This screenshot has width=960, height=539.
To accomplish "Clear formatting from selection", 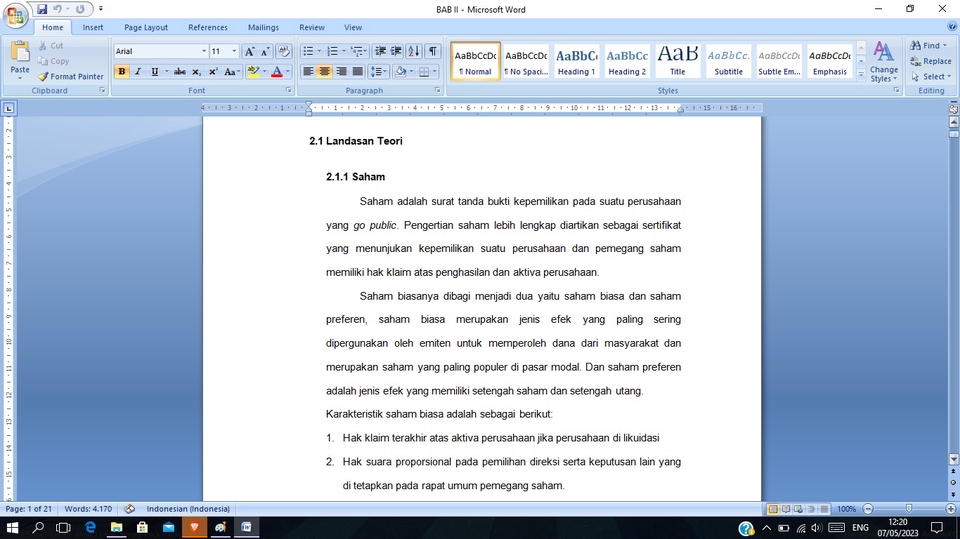I will pyautogui.click(x=283, y=51).
